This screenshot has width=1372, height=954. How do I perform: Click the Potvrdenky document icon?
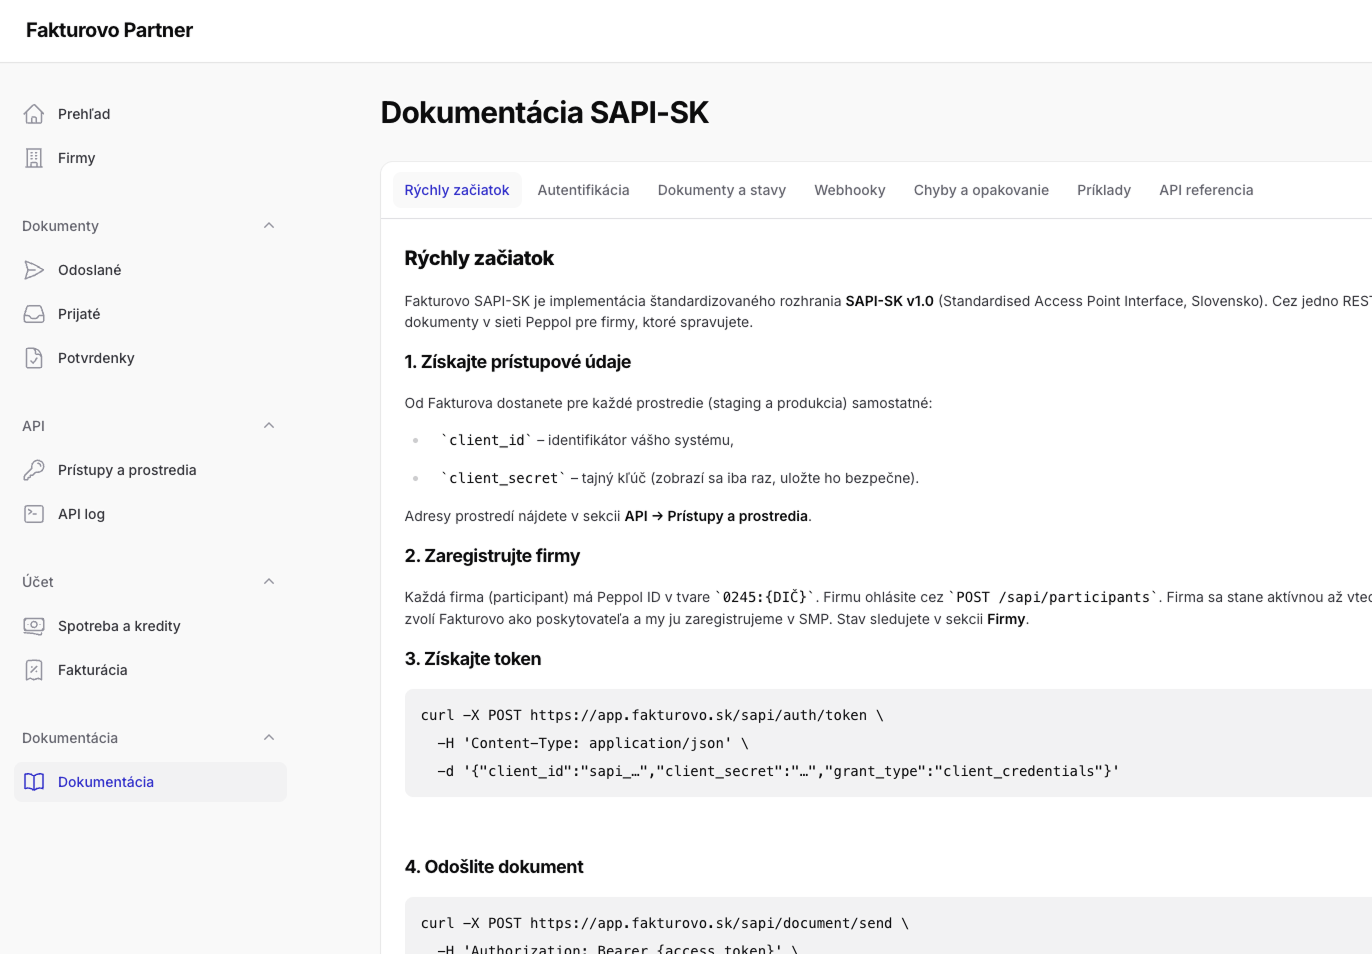[x=34, y=358]
